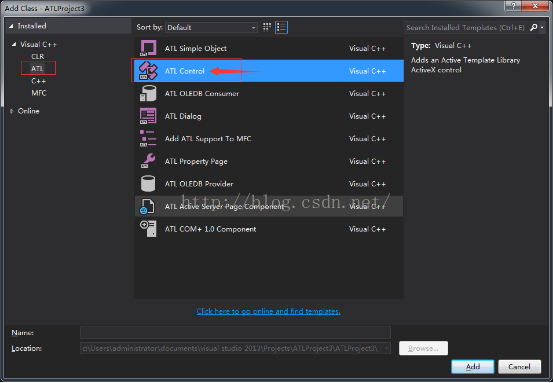
Task: Open the Location path dropdown arrow
Action: [387, 348]
